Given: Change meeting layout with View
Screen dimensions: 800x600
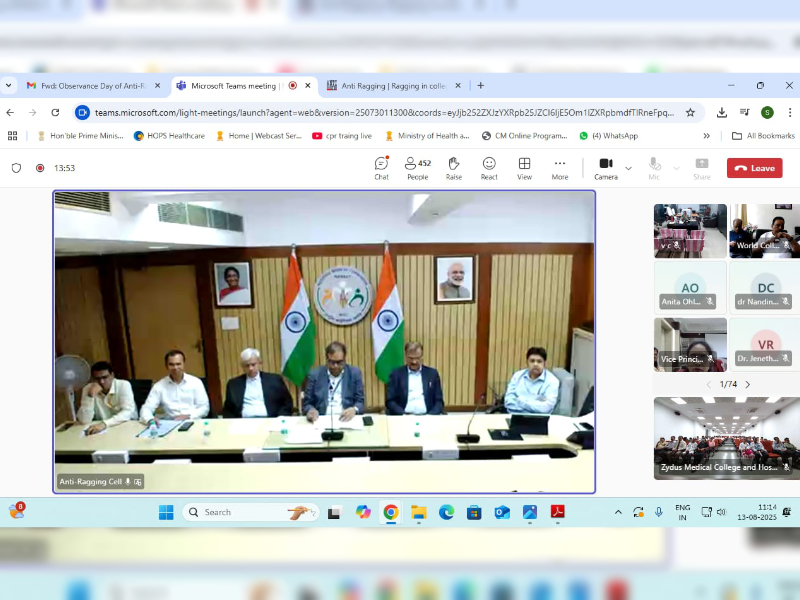Looking at the screenshot, I should coord(524,167).
